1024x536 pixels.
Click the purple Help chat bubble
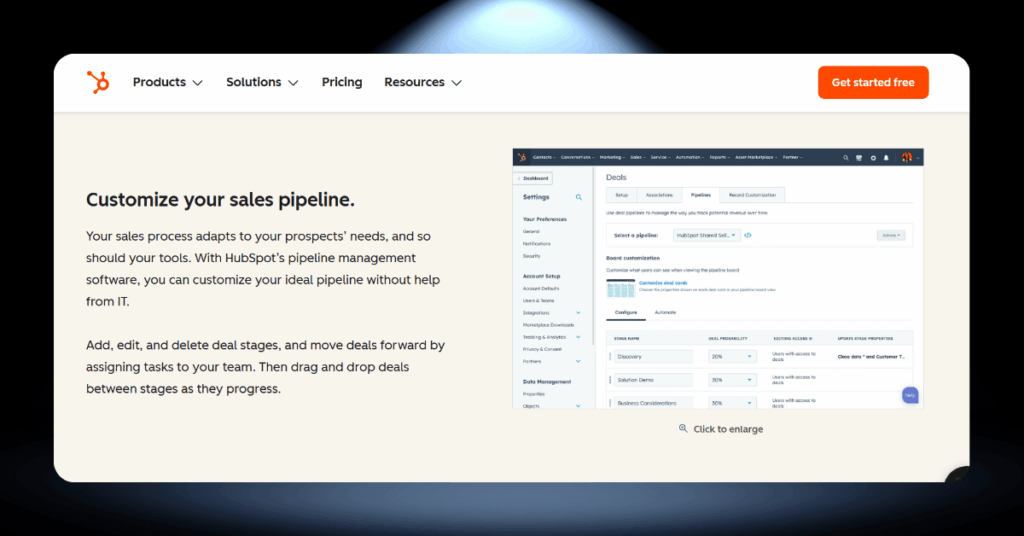910,395
